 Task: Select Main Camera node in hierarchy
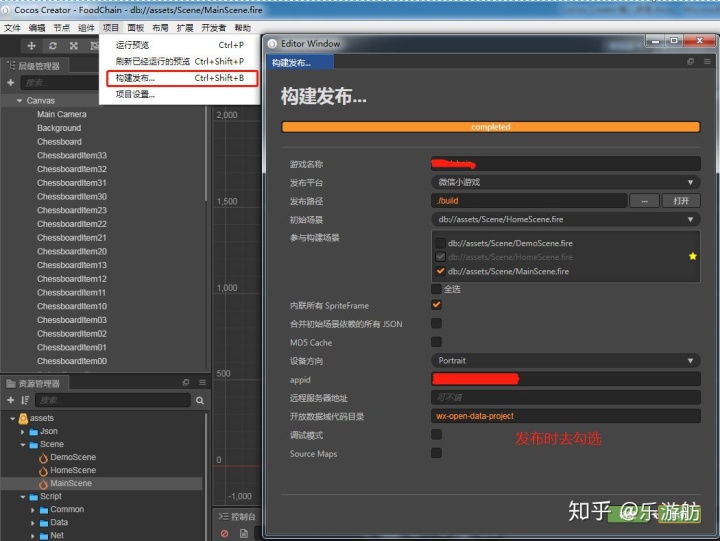pyautogui.click(x=62, y=114)
